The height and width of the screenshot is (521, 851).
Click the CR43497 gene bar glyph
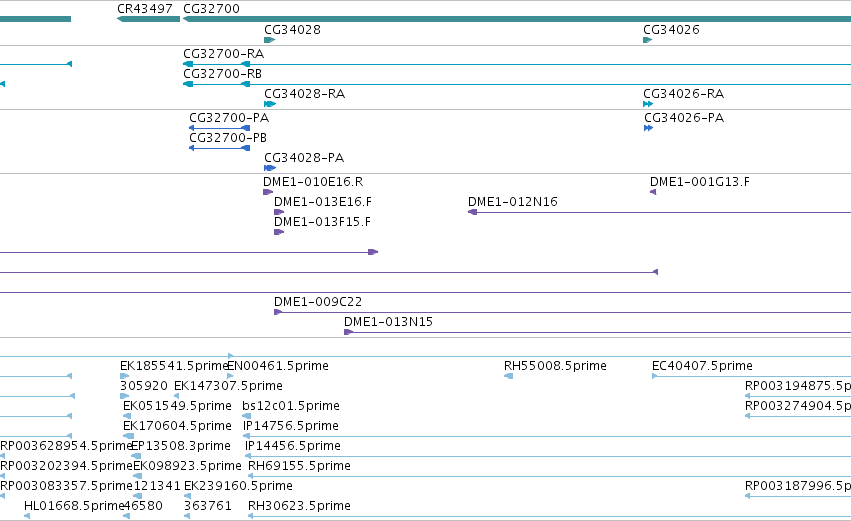[x=148, y=19]
